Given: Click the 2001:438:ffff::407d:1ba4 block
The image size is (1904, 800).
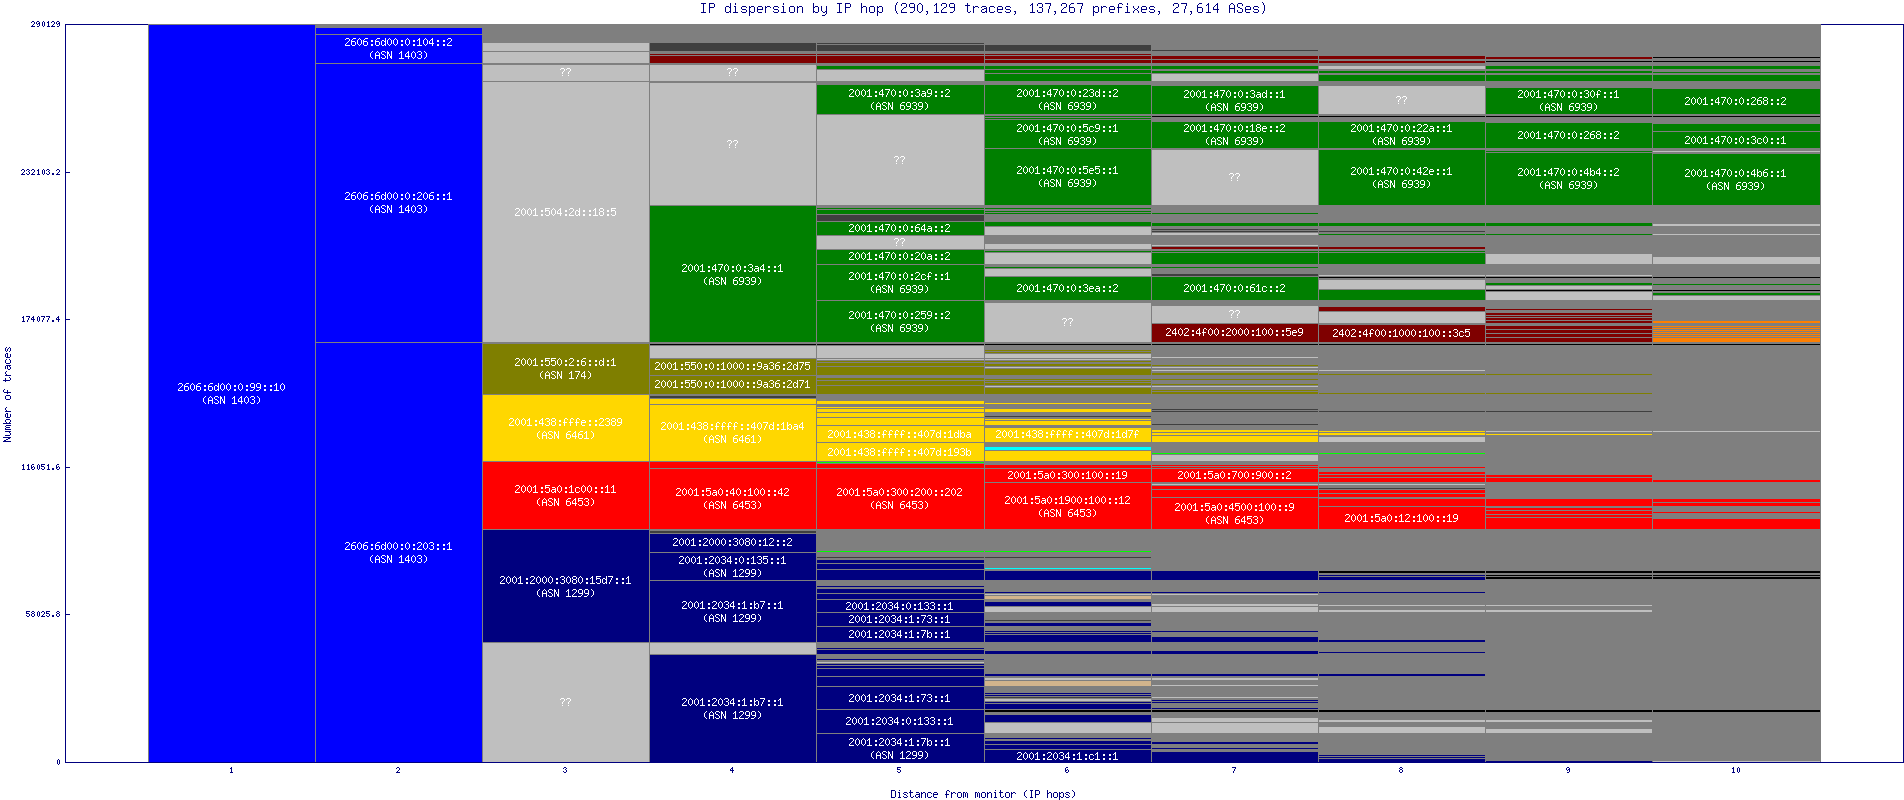Looking at the screenshot, I should coord(733,433).
